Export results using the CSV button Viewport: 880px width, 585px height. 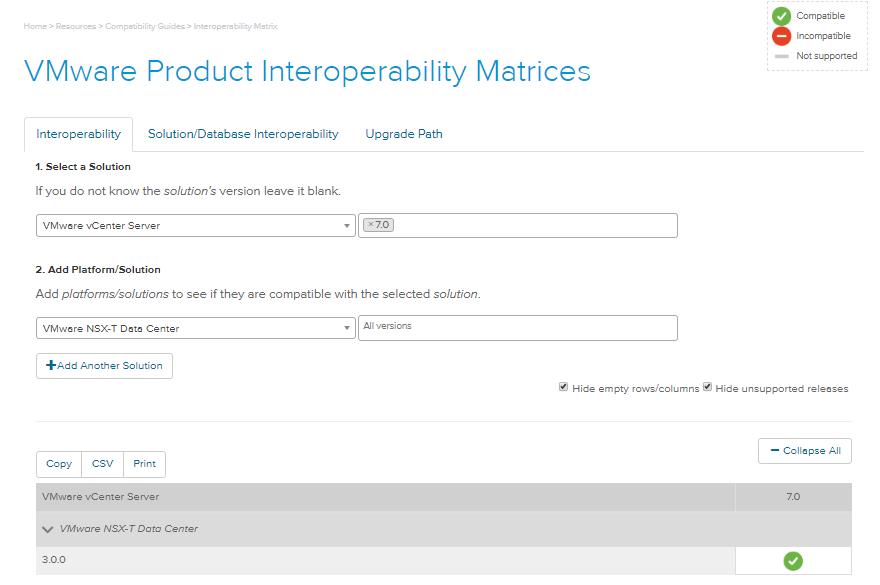pyautogui.click(x=103, y=464)
